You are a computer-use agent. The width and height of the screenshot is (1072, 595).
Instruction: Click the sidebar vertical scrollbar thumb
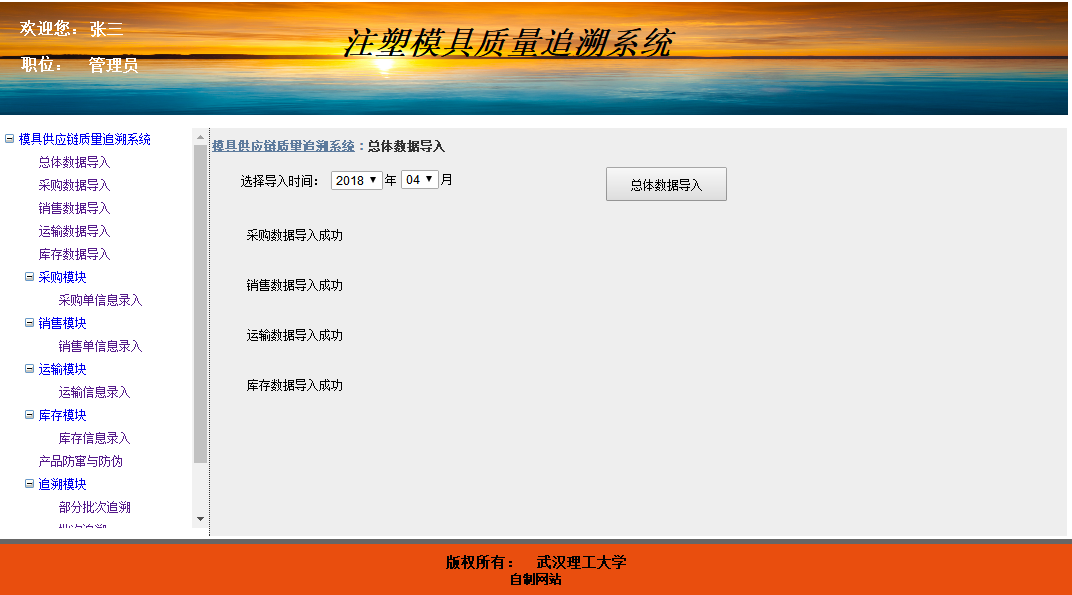click(x=200, y=304)
